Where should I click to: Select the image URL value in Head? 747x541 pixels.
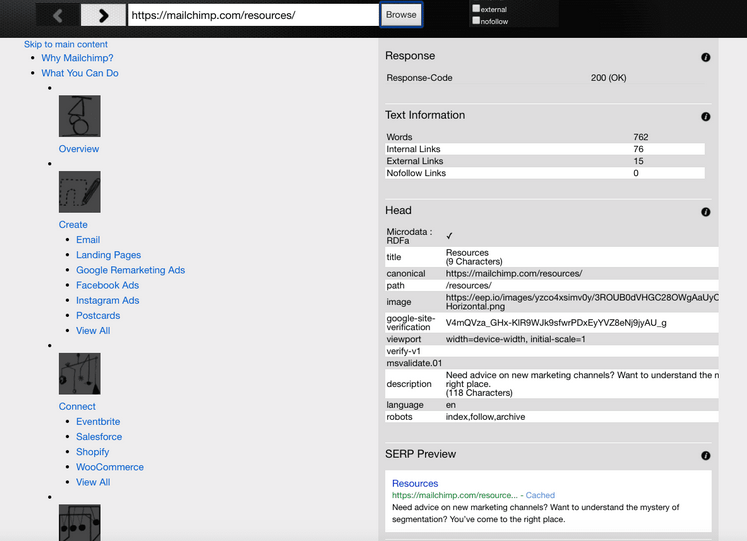(582, 302)
